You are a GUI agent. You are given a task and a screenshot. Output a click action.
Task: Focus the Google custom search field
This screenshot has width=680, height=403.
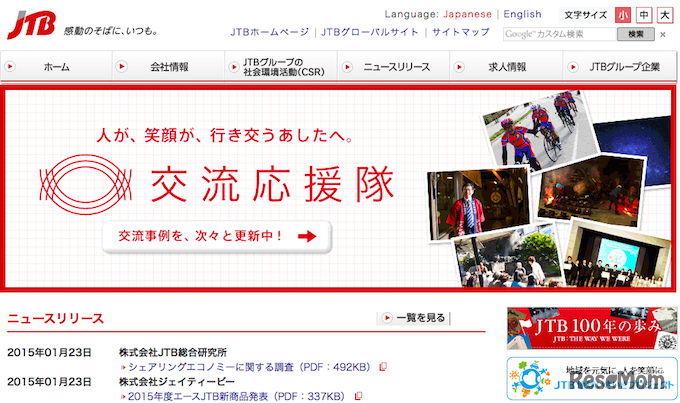tap(559, 34)
